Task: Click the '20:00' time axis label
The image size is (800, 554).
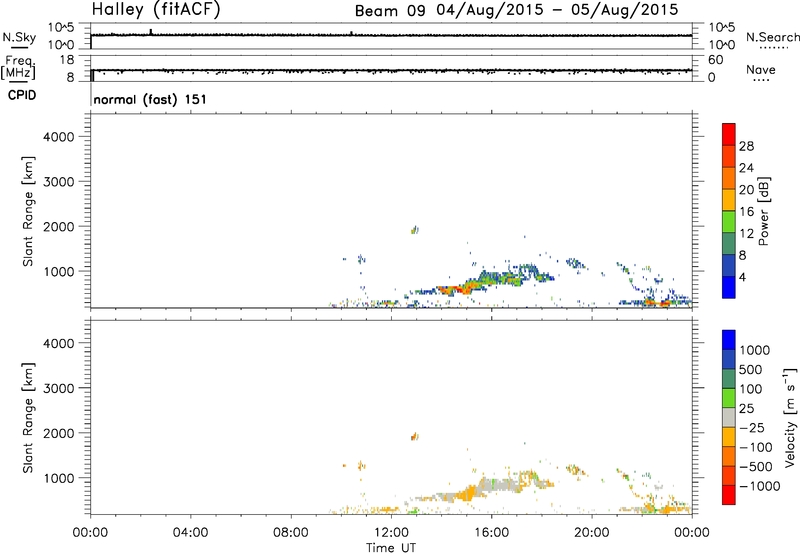Action: pyautogui.click(x=591, y=533)
